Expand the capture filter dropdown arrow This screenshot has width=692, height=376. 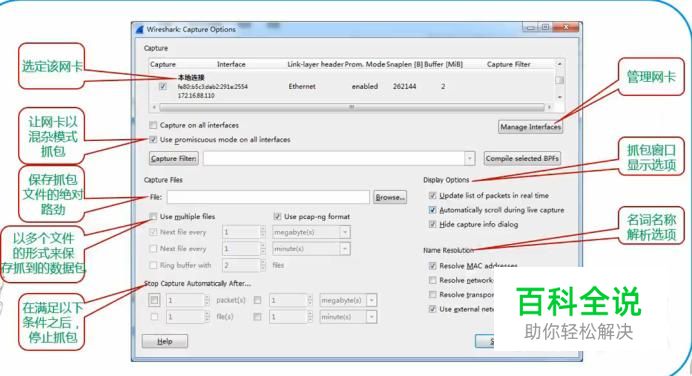[x=470, y=158]
